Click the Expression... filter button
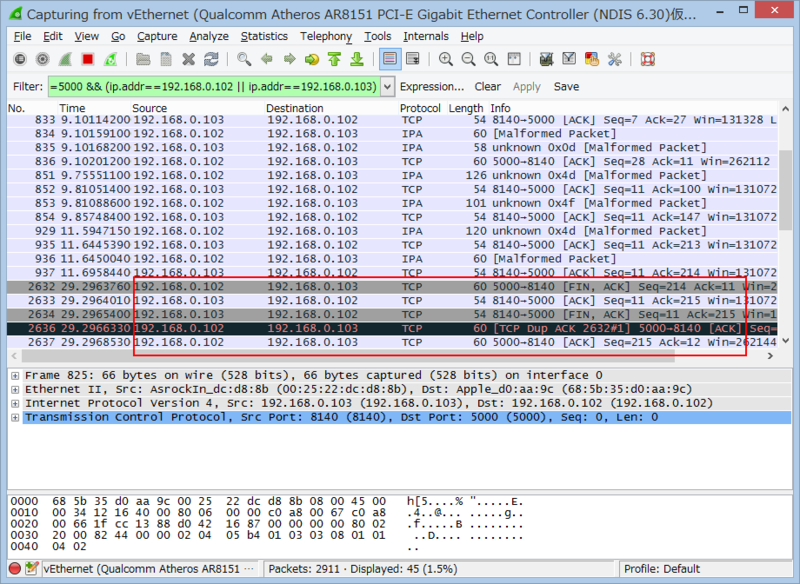The image size is (800, 584). (432, 87)
